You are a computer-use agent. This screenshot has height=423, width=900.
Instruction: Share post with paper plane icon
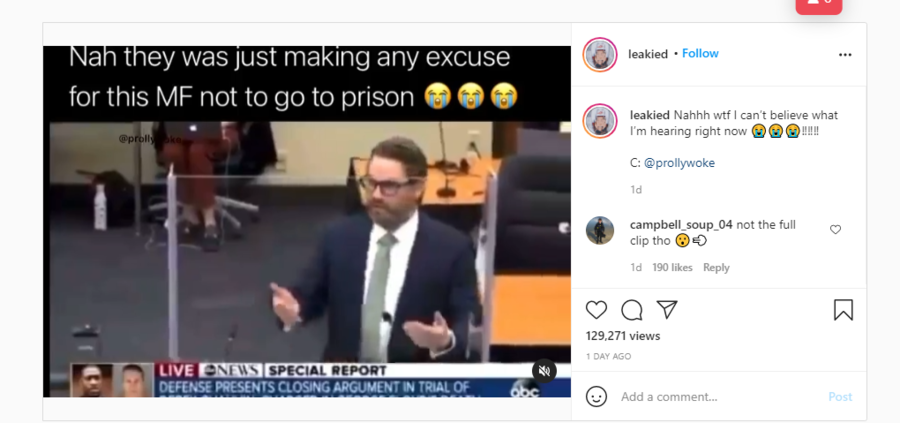[667, 309]
